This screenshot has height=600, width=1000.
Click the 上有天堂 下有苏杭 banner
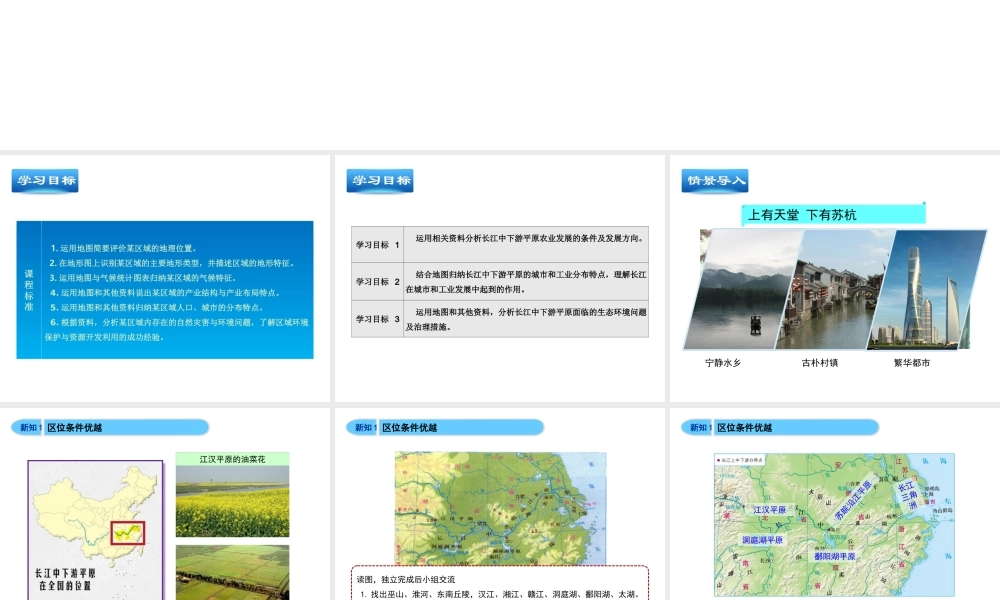click(x=834, y=214)
